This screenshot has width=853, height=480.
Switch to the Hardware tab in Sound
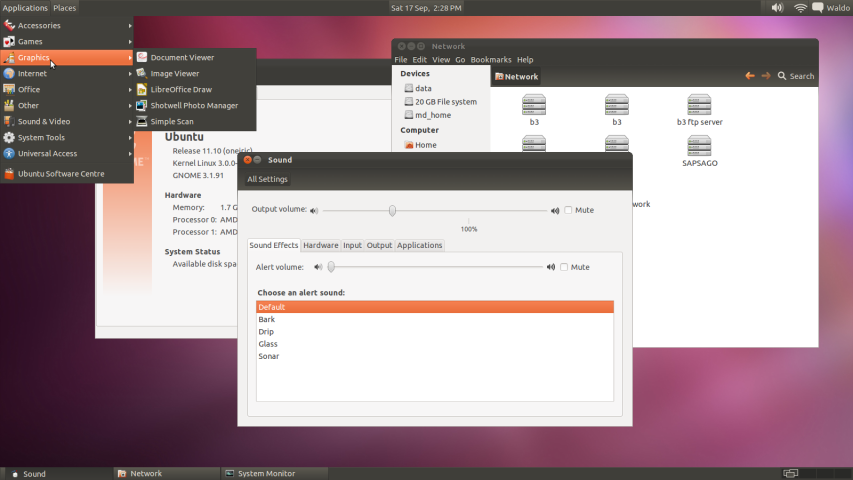coord(320,245)
